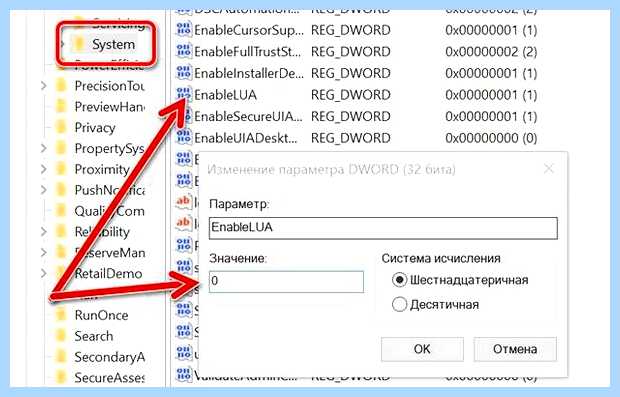Expand the PrecisionTou tree node
620x397 pixels.
coord(44,85)
